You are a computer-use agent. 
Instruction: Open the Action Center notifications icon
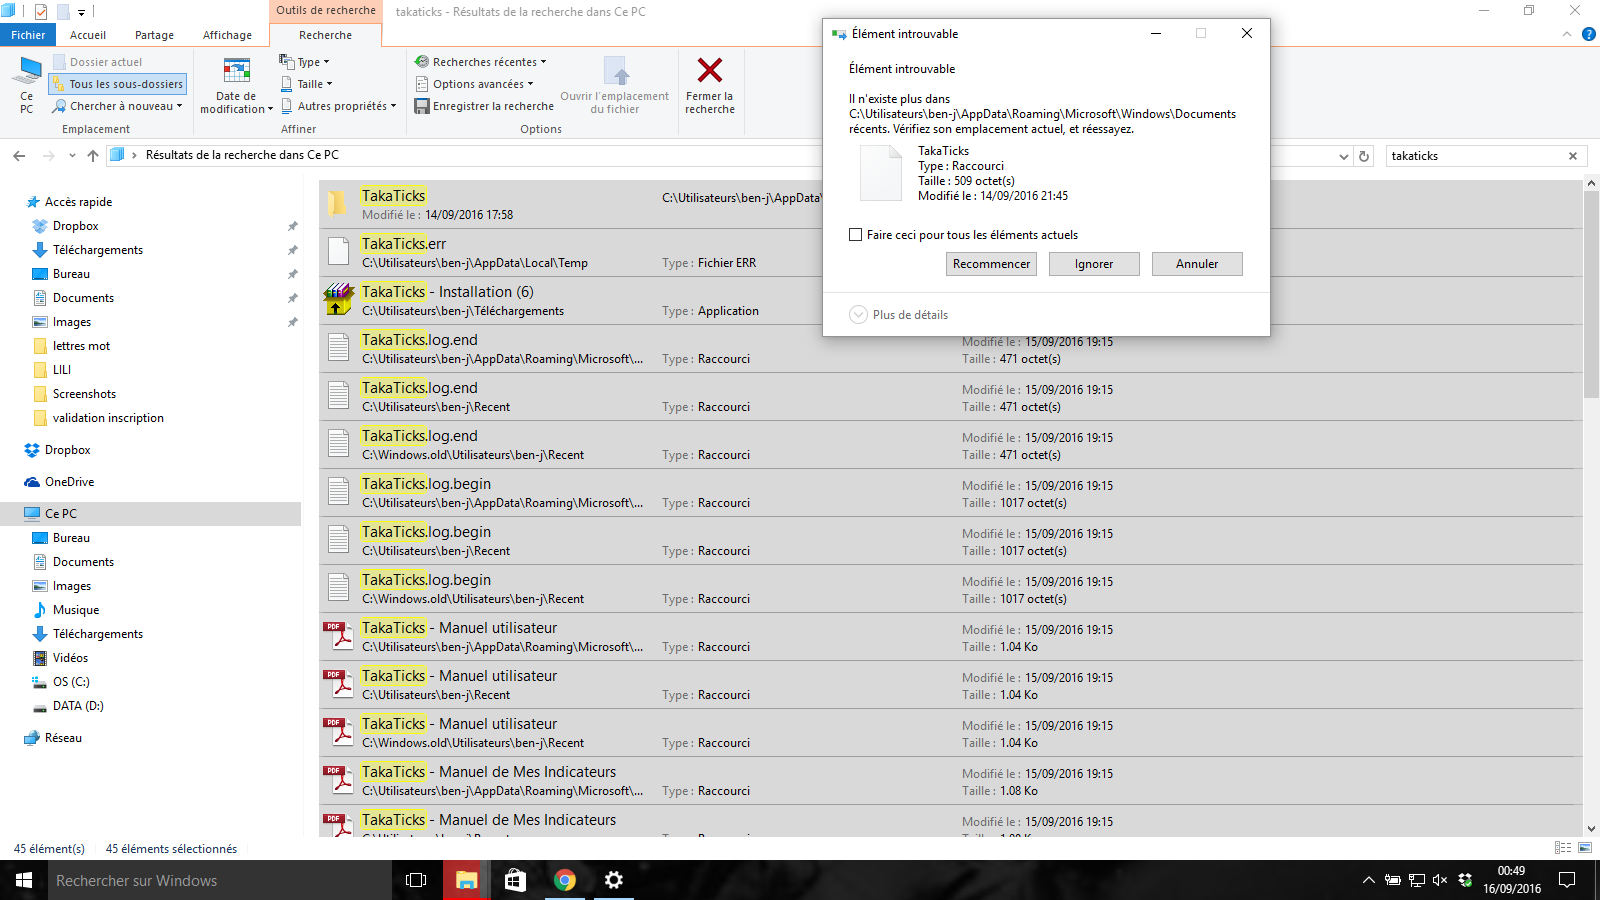coord(1567,880)
